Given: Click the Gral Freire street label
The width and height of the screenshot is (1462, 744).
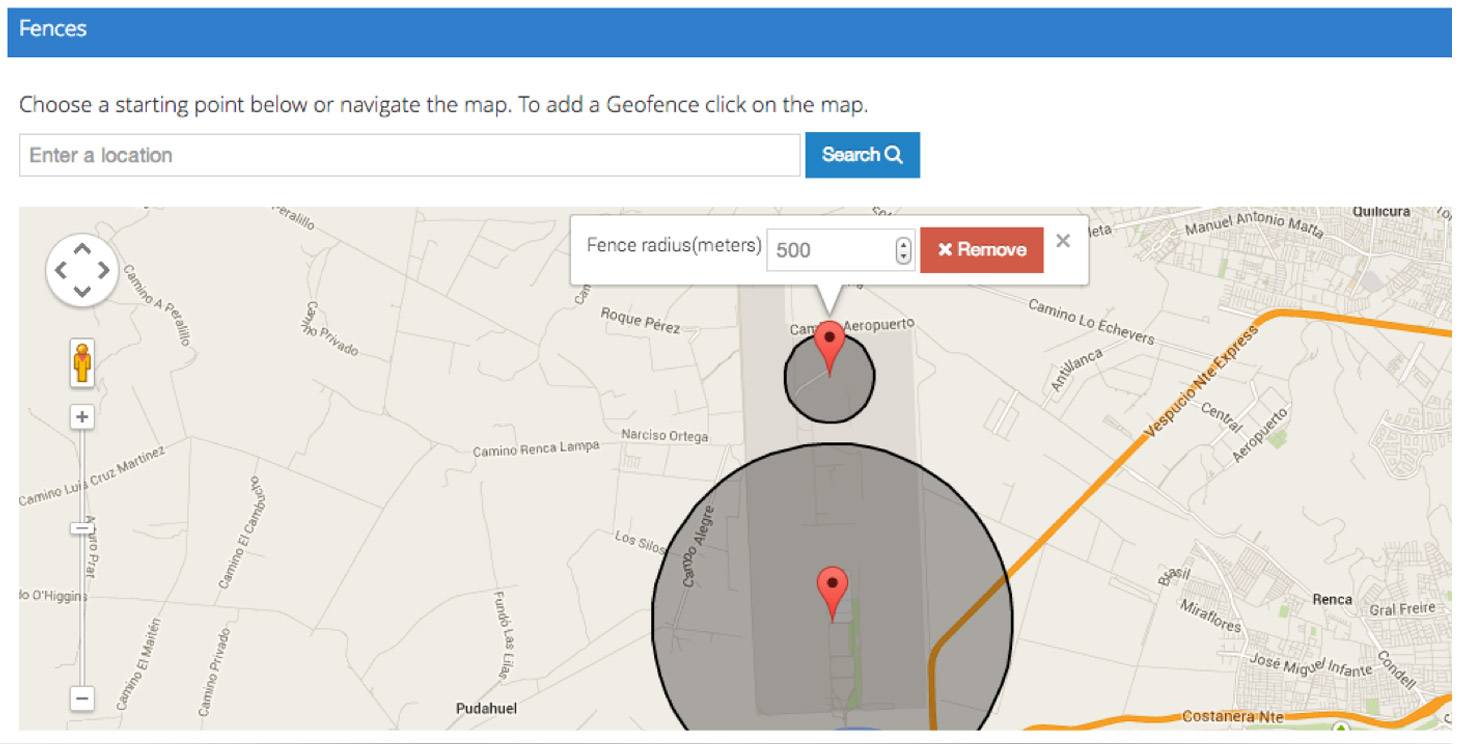Looking at the screenshot, I should pyautogui.click(x=1402, y=608).
